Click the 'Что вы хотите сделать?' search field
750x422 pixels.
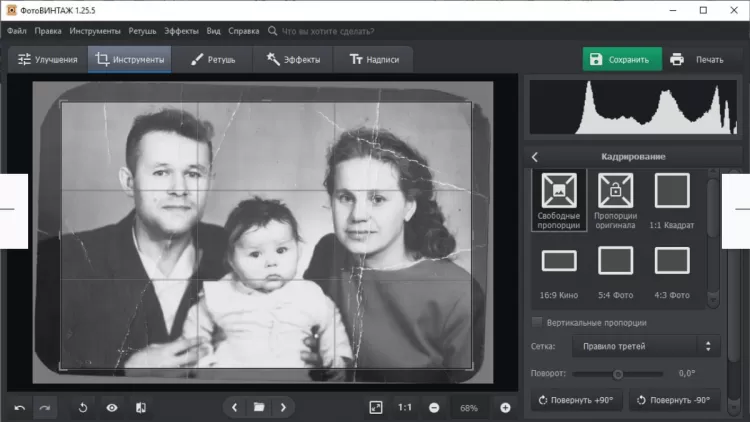point(328,31)
